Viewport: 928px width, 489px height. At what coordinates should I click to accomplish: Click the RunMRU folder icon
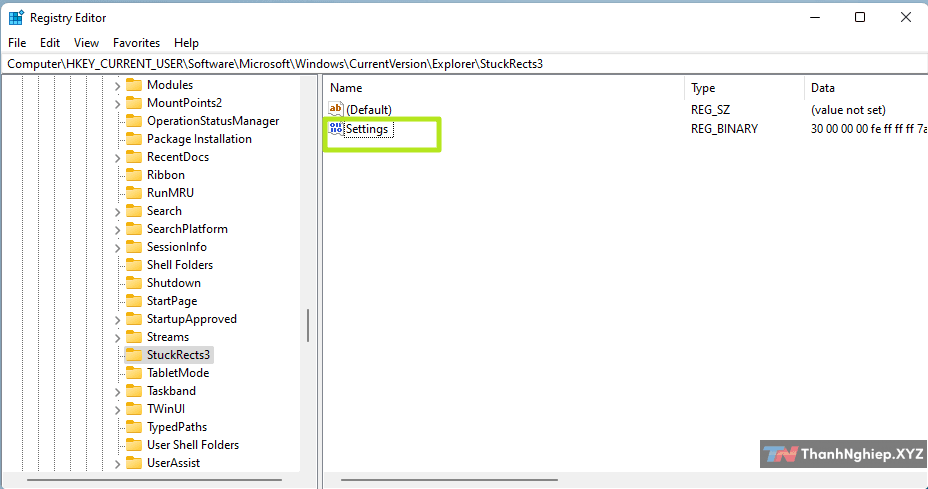(x=134, y=192)
